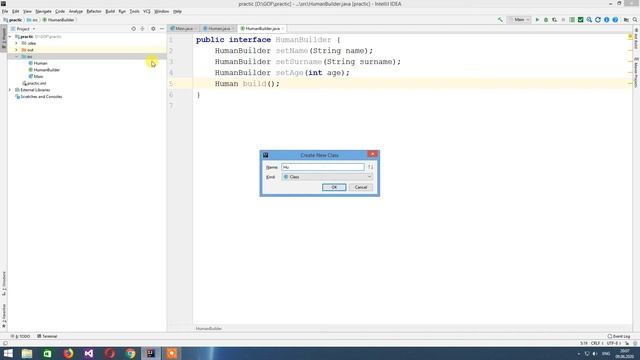Viewport: 640px width, 360px height.
Task: Click the blue help question icon
Action: coord(615,20)
